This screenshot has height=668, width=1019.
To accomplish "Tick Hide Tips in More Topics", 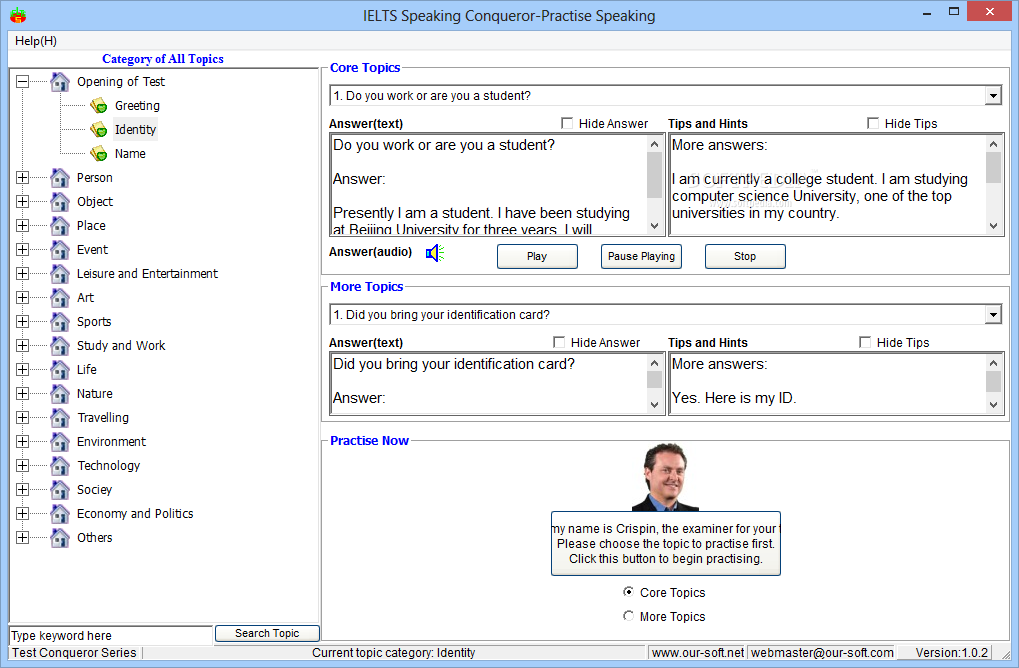I will pos(865,342).
